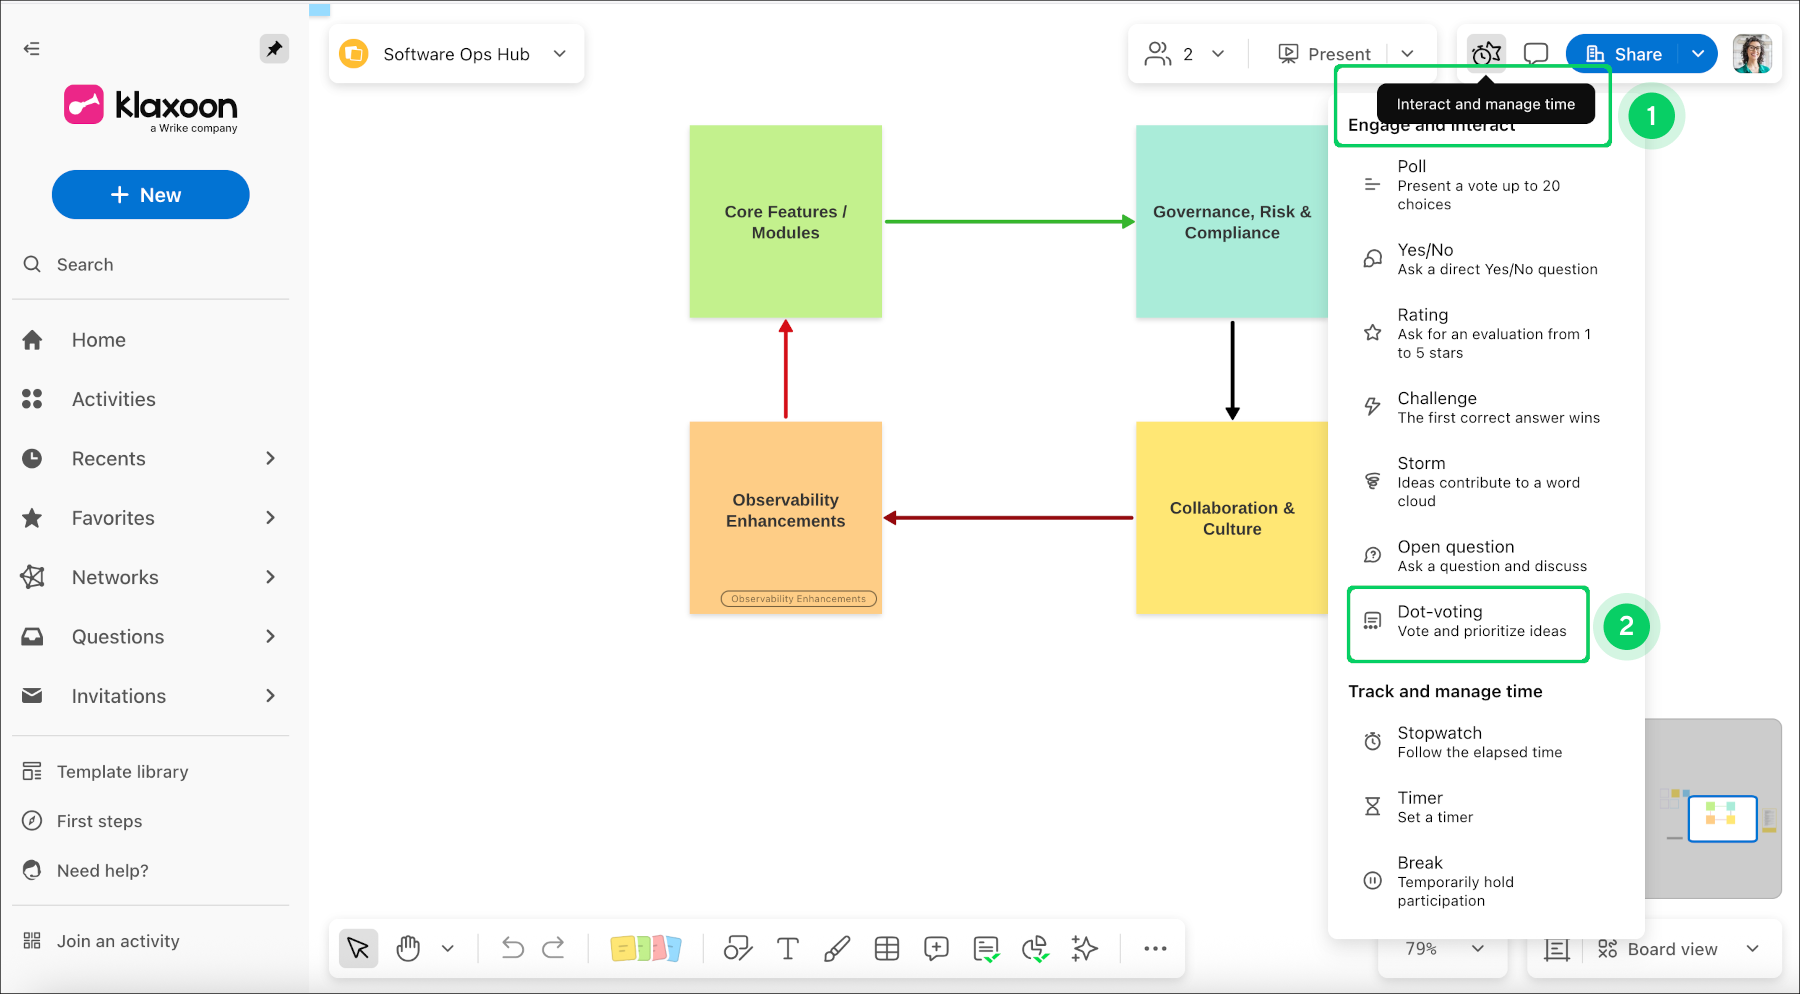The height and width of the screenshot is (994, 1800).
Task: Select the hand pan tool
Action: [x=408, y=948]
